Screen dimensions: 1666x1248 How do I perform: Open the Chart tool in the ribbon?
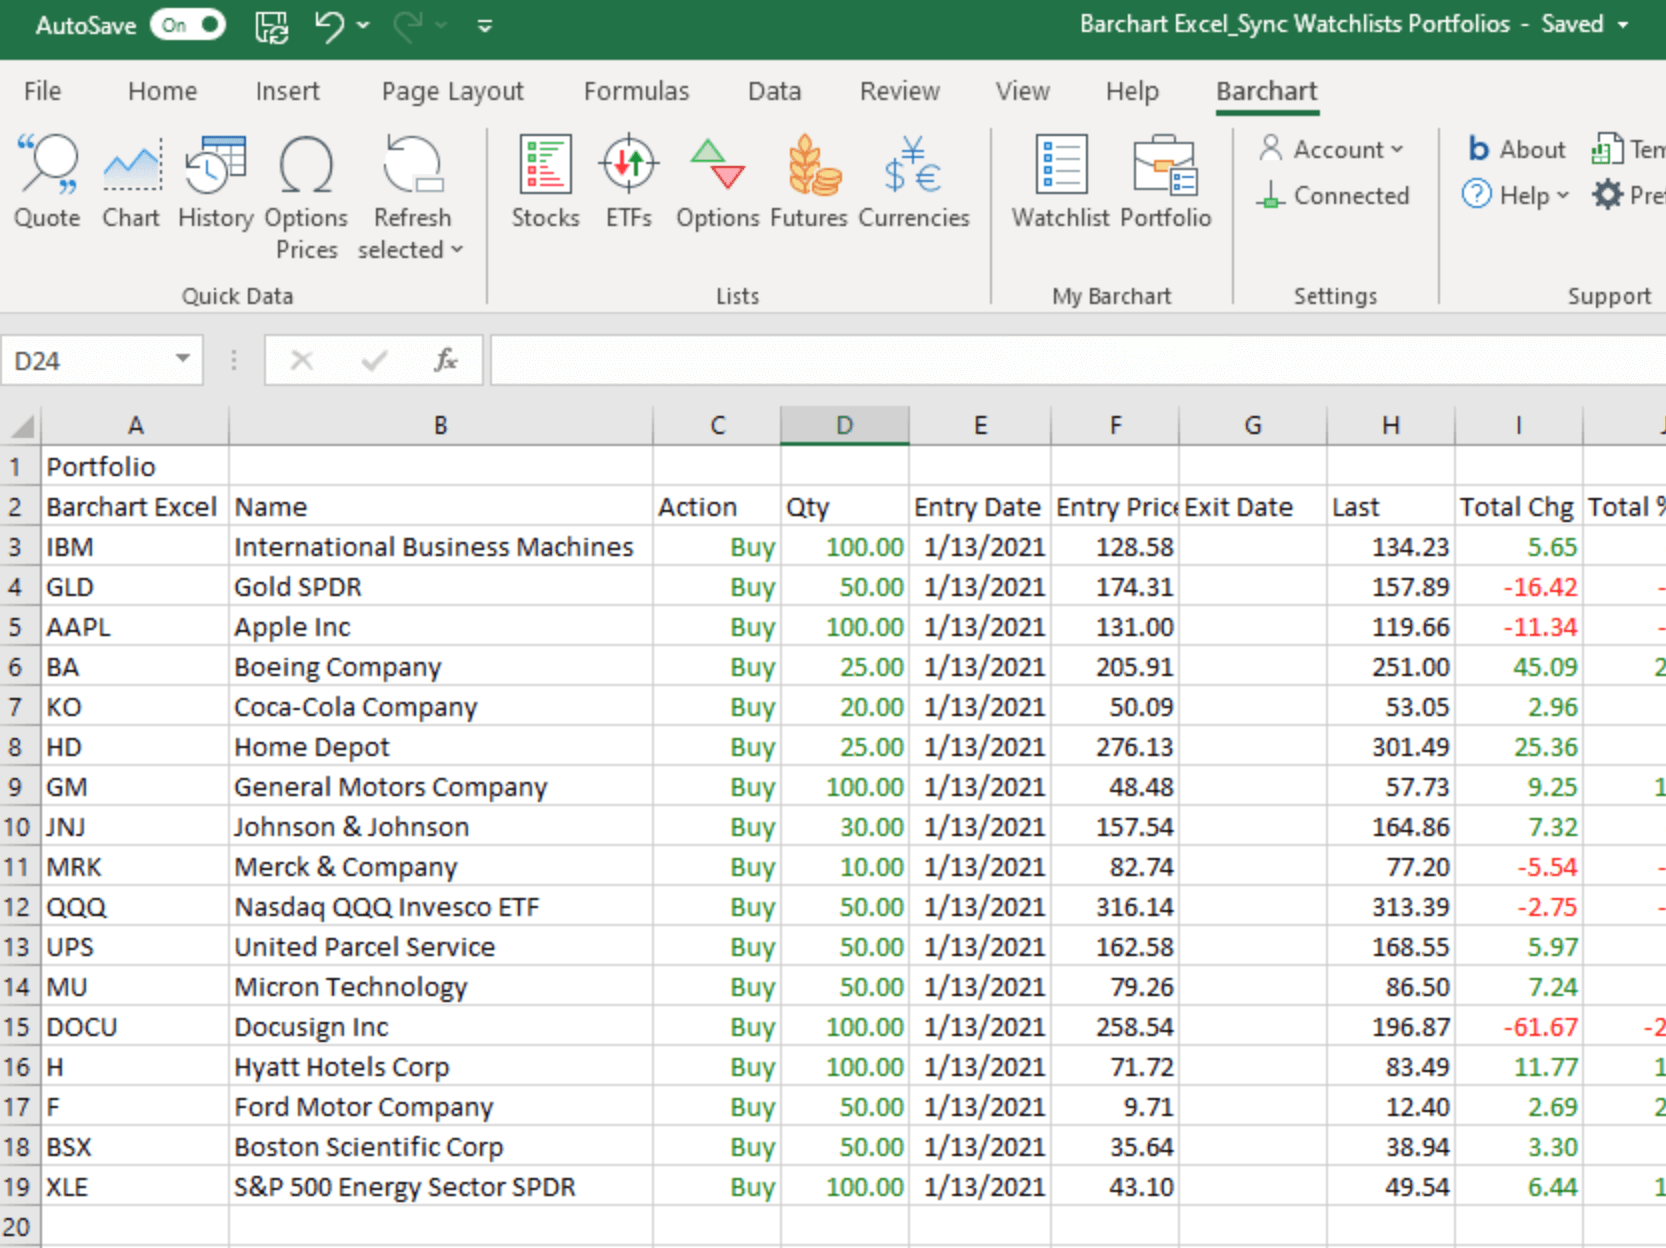(x=131, y=182)
